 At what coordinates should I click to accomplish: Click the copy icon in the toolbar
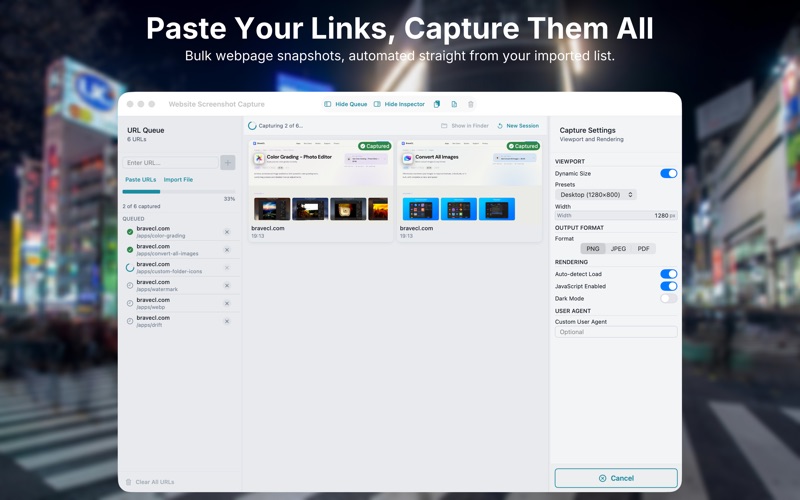click(x=437, y=104)
